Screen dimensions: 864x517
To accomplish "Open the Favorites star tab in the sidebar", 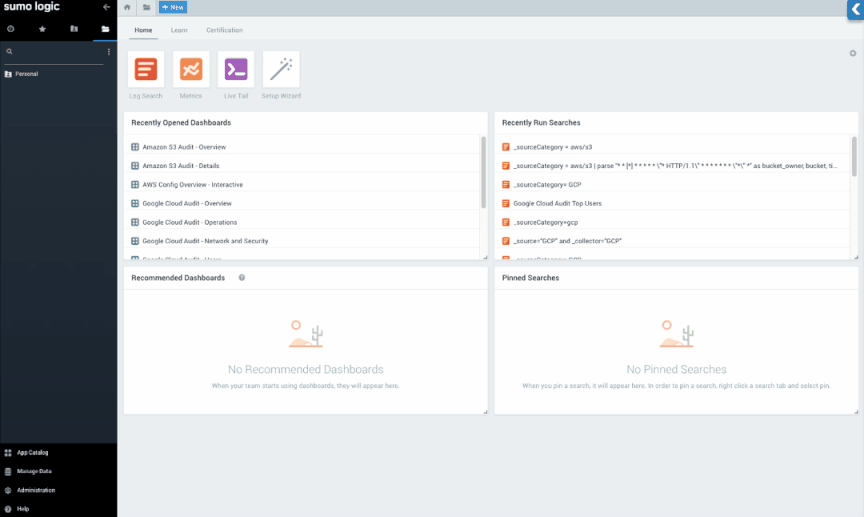I will pos(42,29).
